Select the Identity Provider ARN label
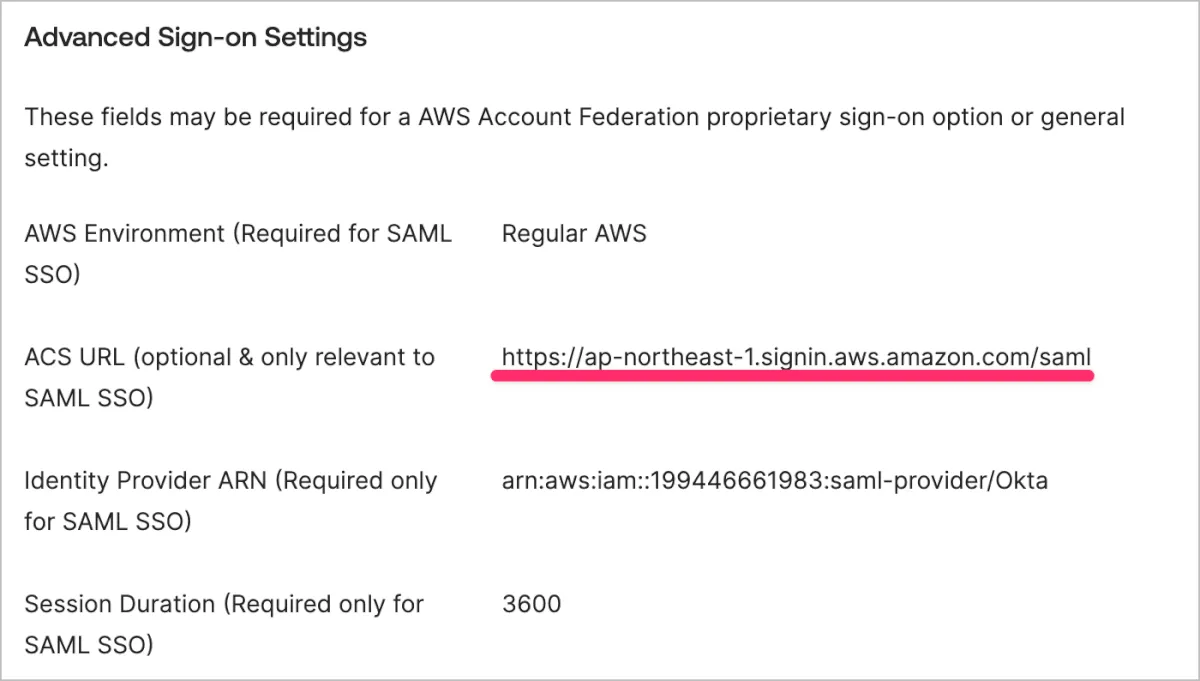This screenshot has height=681, width=1200. coord(230,500)
